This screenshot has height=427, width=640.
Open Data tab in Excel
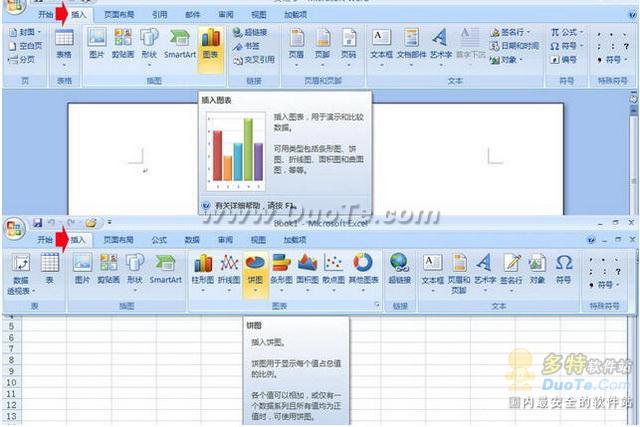[x=192, y=240]
